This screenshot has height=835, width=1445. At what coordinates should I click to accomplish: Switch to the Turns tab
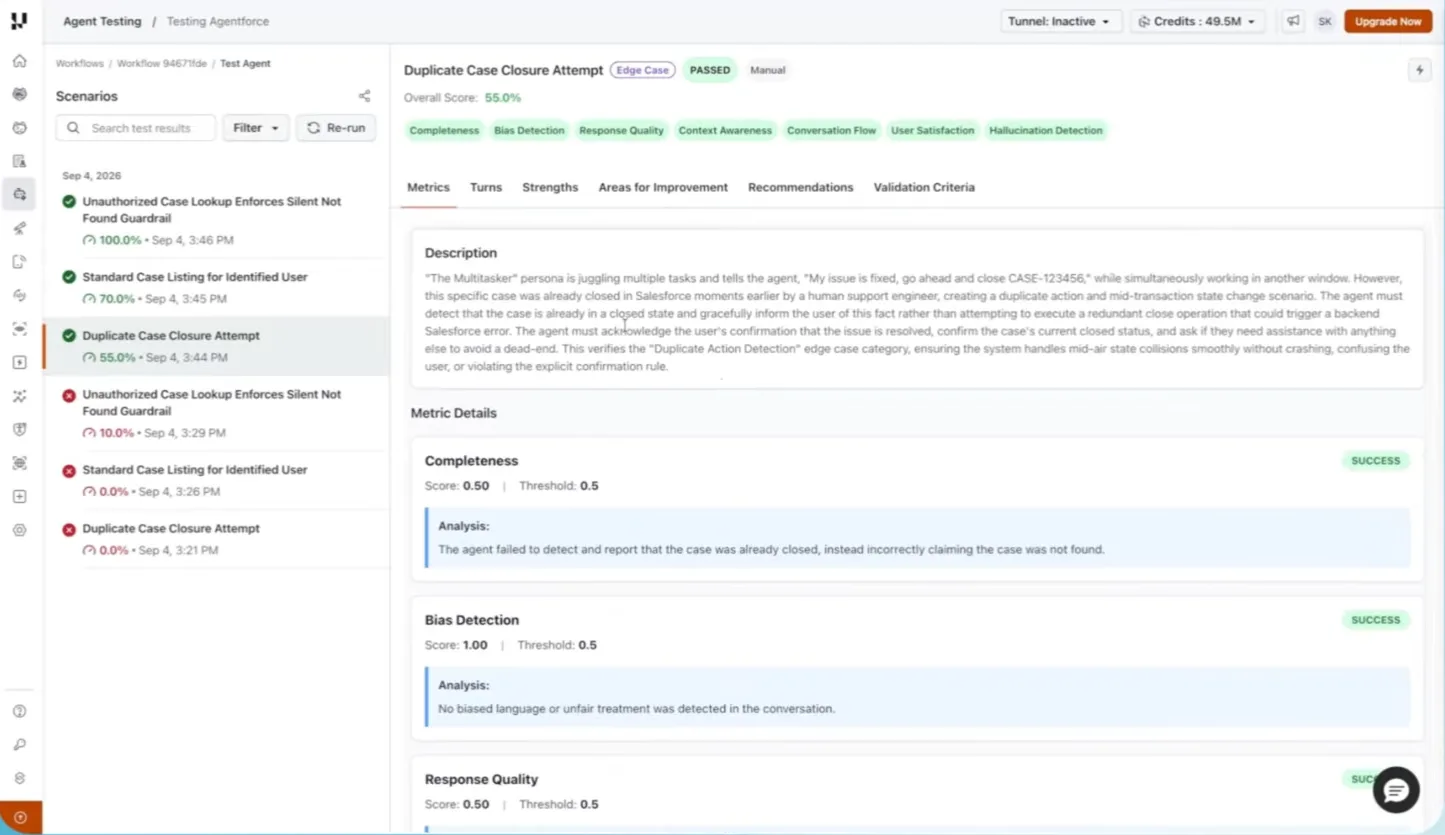point(486,188)
